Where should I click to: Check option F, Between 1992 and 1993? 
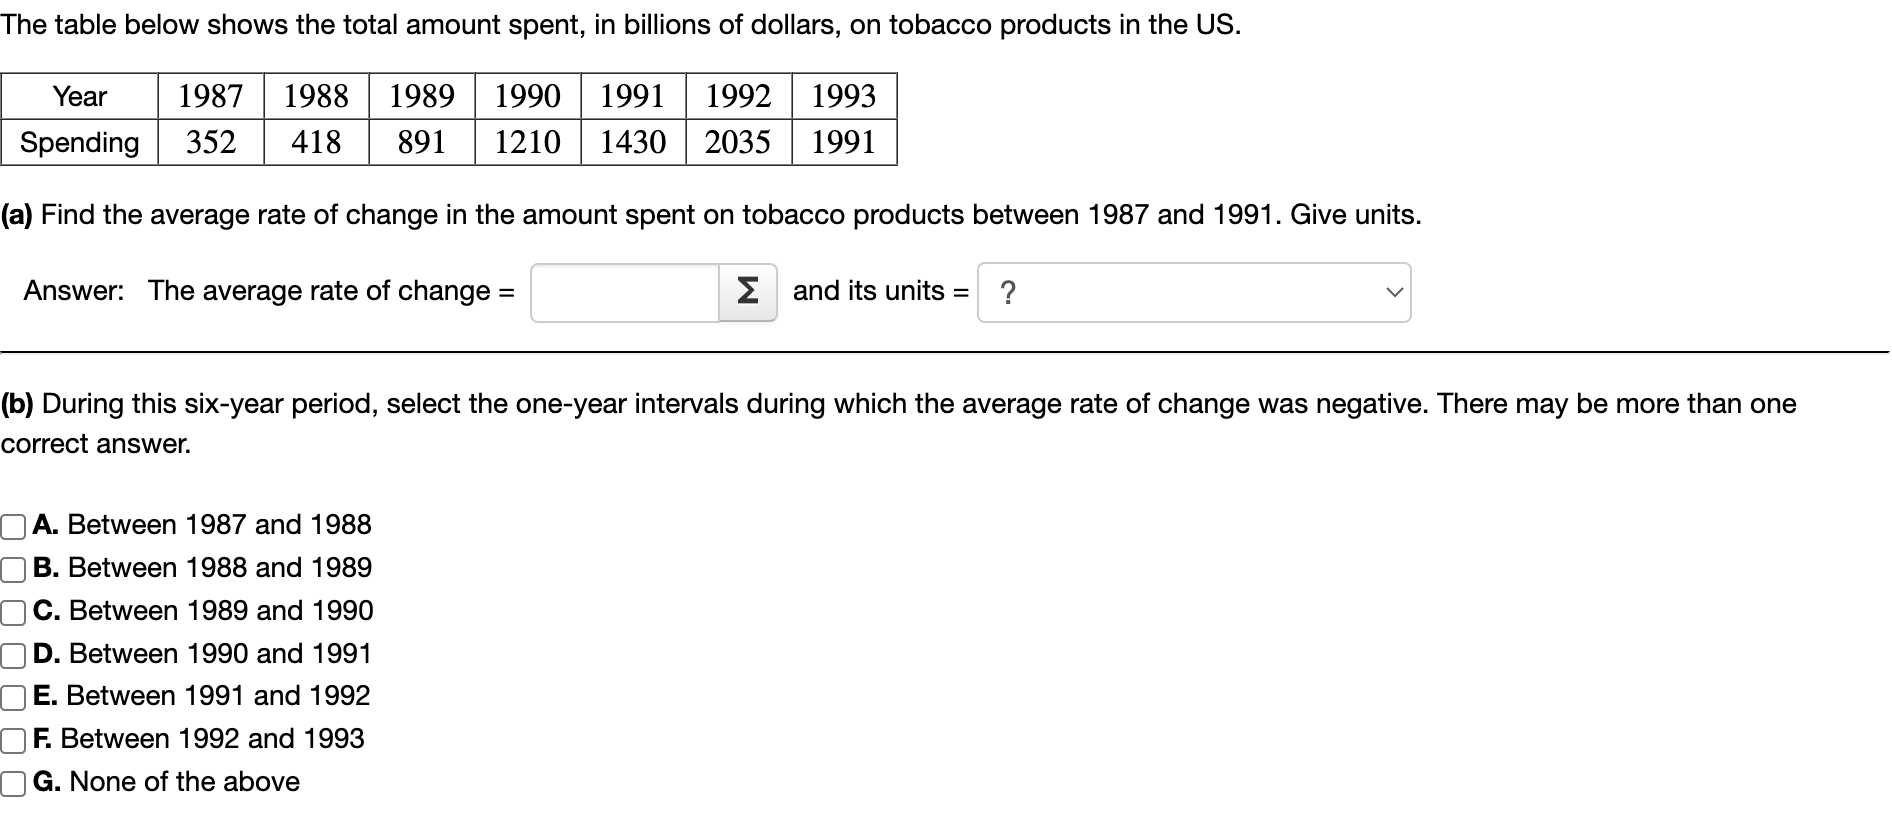[11, 740]
